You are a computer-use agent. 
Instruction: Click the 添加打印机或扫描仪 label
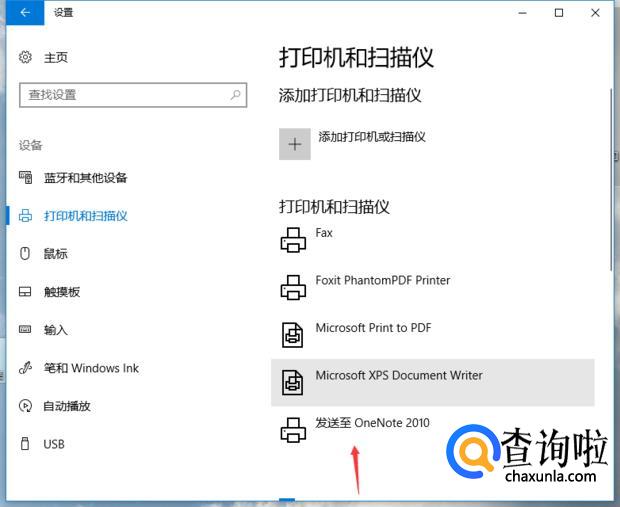tap(372, 137)
